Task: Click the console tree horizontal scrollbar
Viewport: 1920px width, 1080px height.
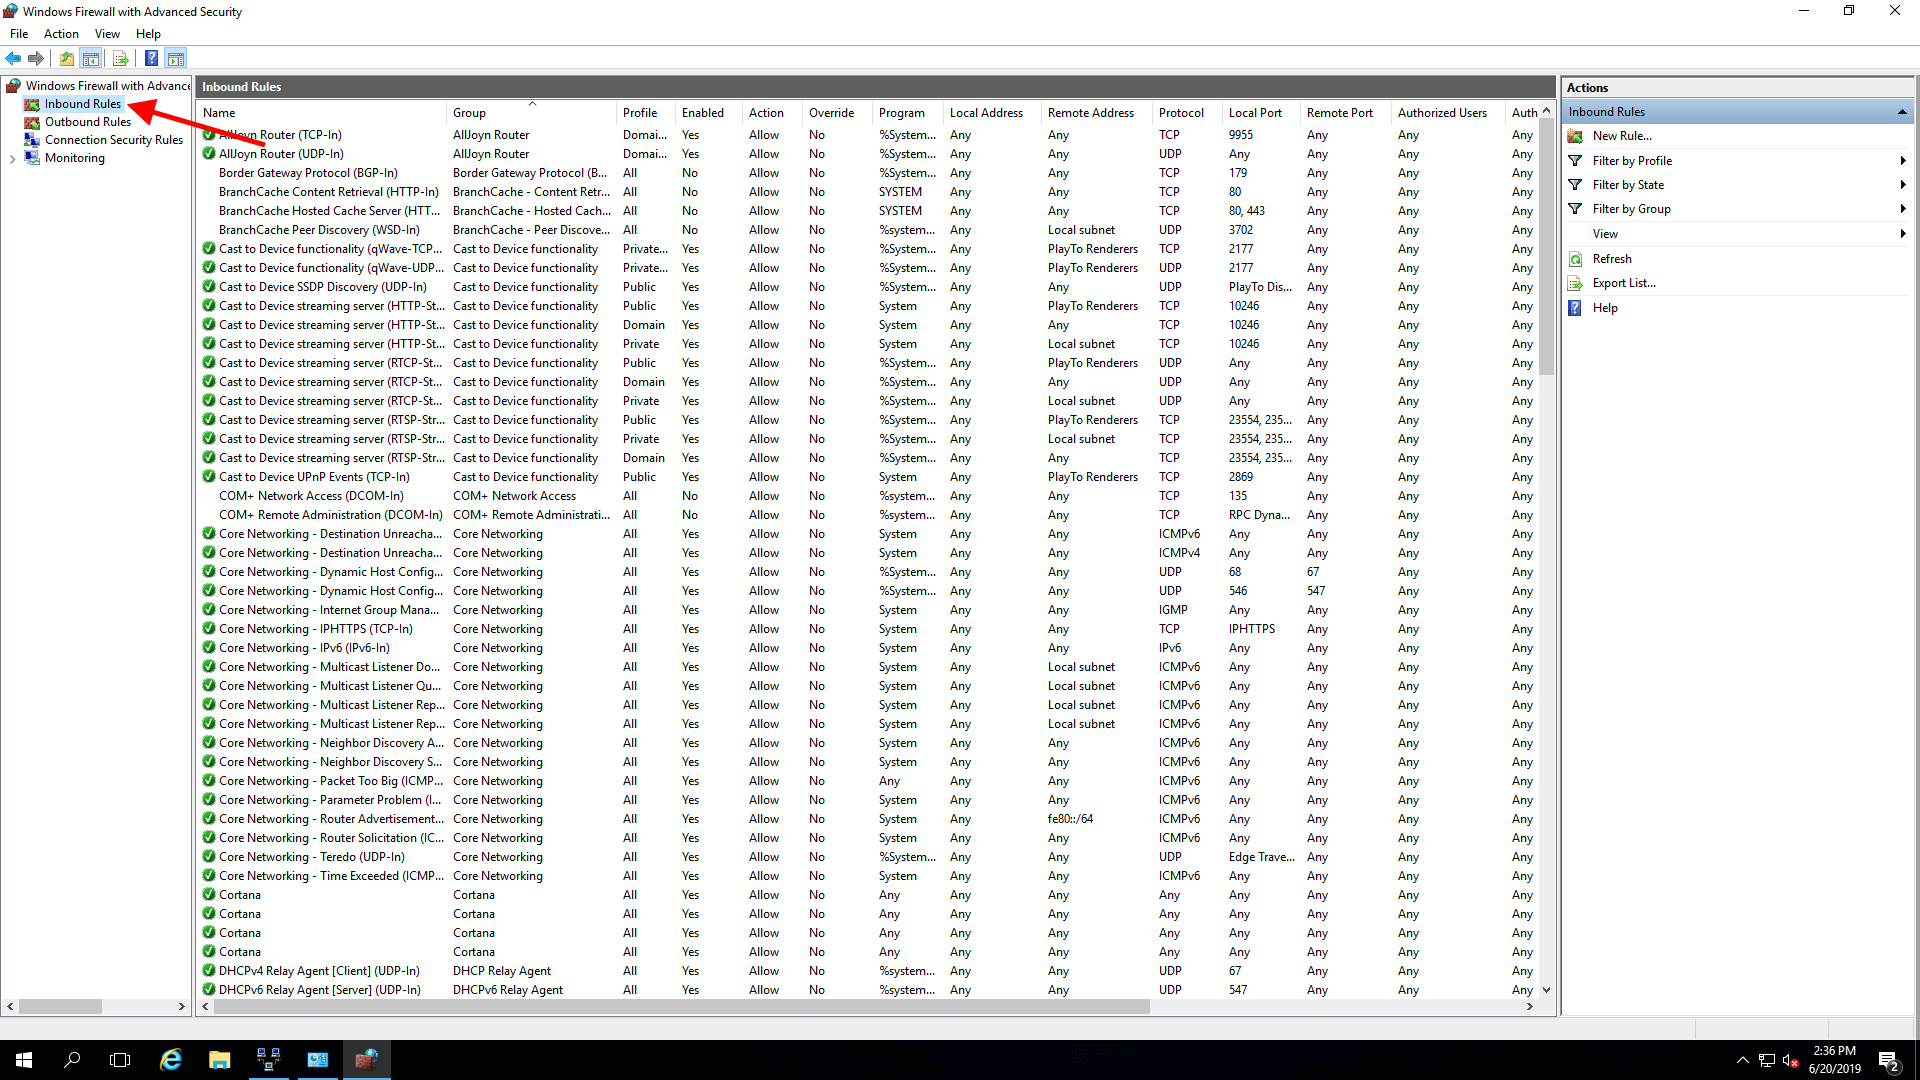Action: coord(60,1007)
